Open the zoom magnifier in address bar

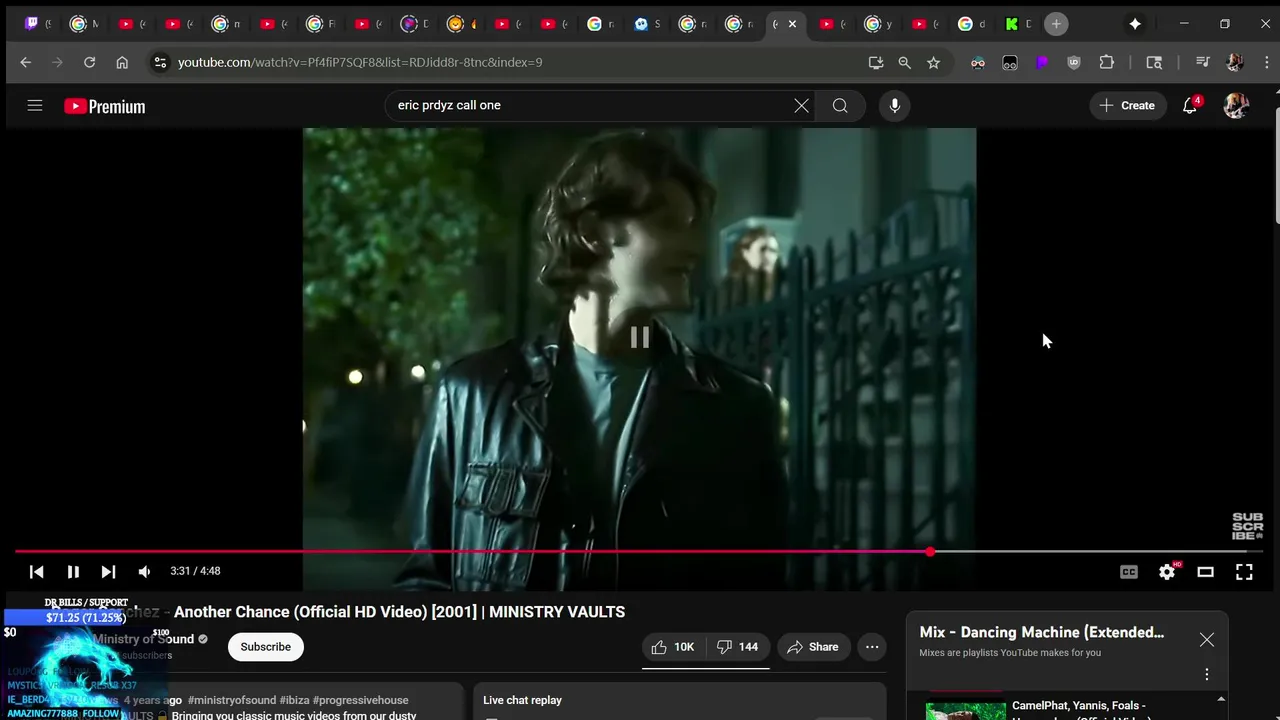coord(904,62)
